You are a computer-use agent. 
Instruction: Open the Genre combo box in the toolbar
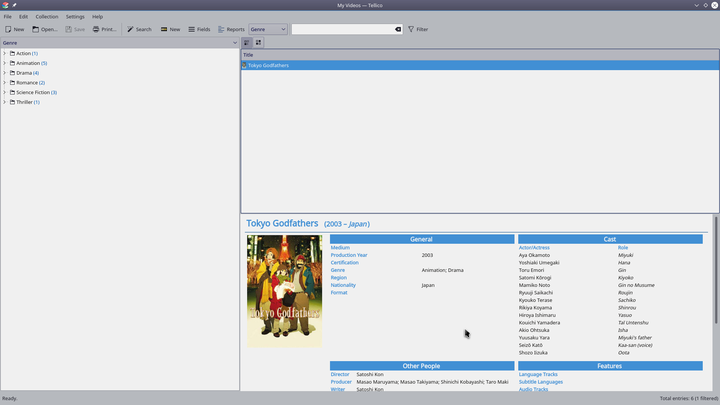coord(267,29)
